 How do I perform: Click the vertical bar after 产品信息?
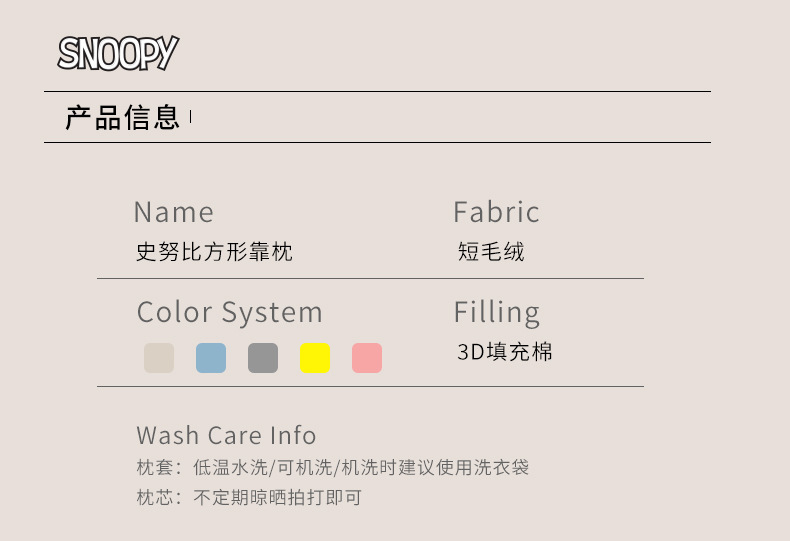(x=190, y=118)
